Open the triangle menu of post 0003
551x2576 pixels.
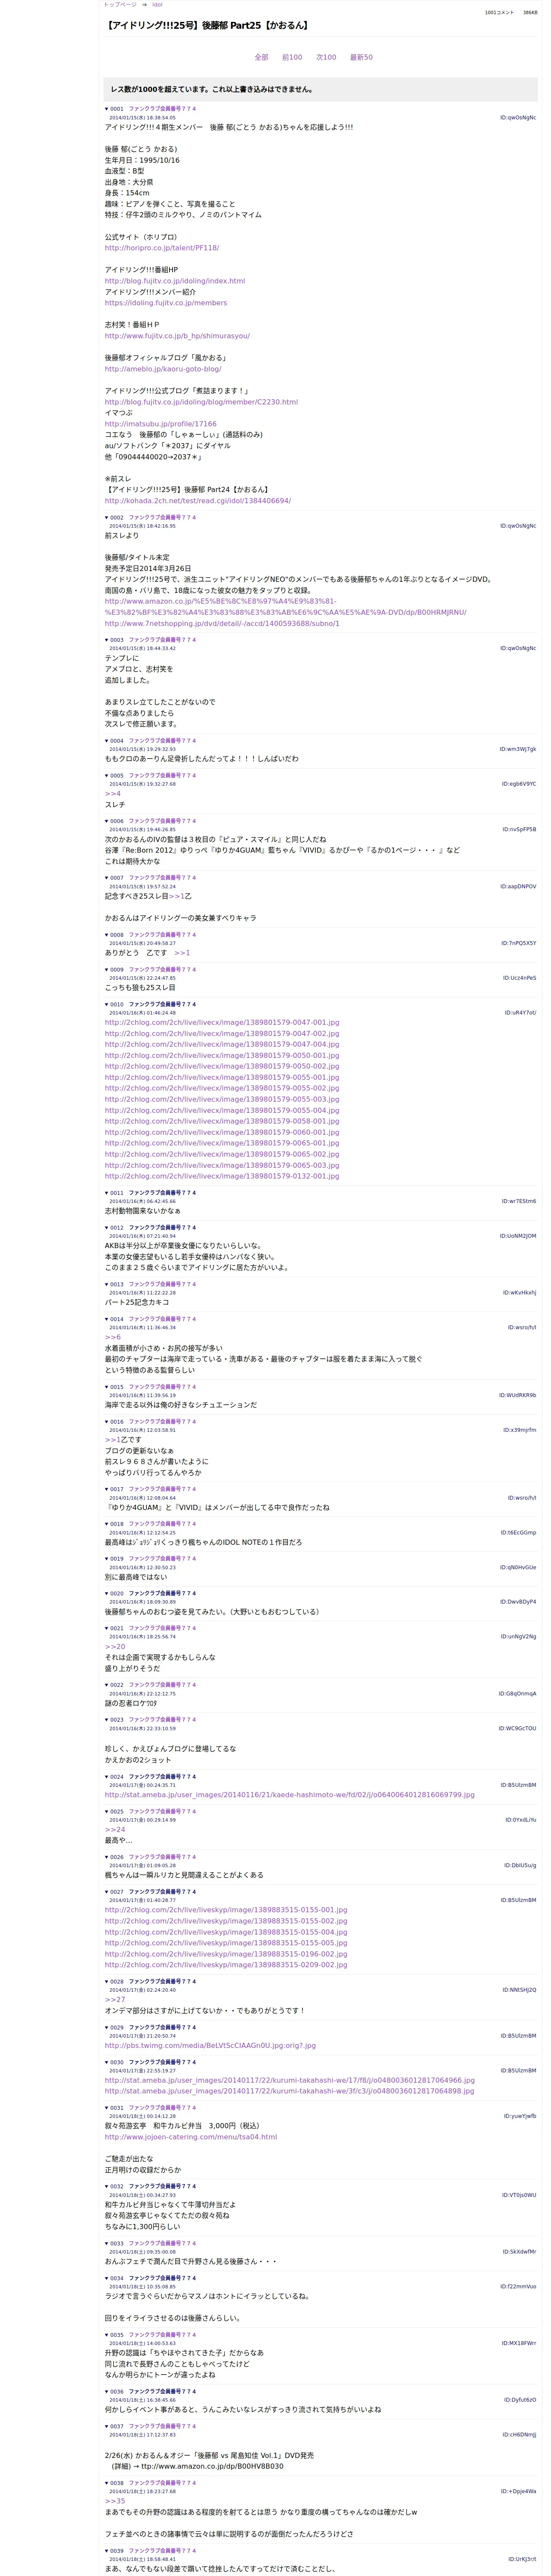pyautogui.click(x=107, y=640)
